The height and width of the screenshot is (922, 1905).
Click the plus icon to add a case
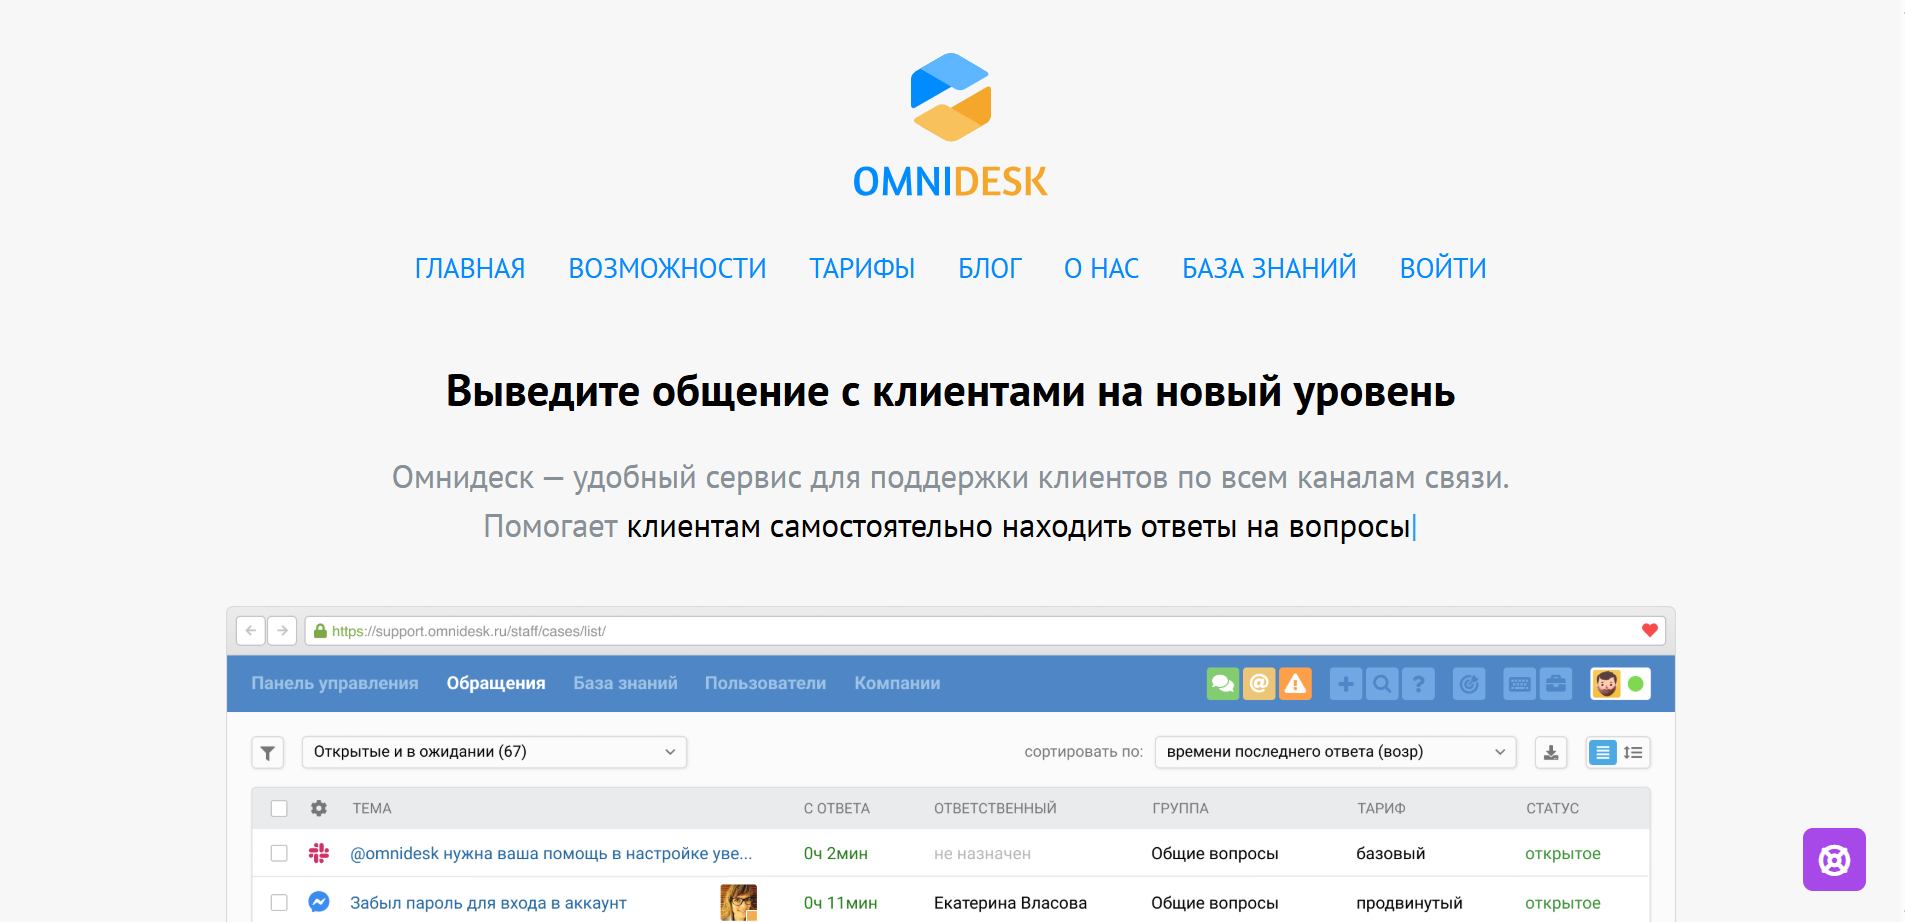(x=1346, y=684)
